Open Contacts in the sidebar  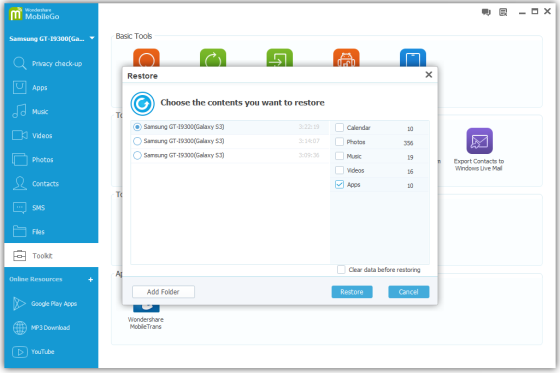51,183
